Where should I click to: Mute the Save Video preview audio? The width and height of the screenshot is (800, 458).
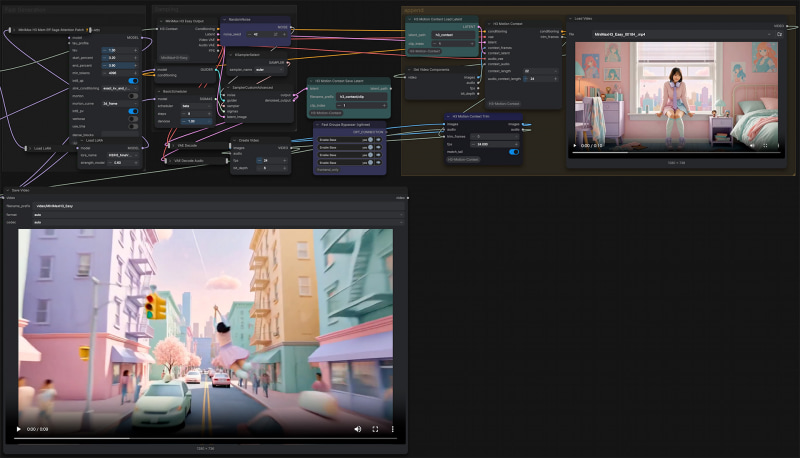(x=358, y=429)
